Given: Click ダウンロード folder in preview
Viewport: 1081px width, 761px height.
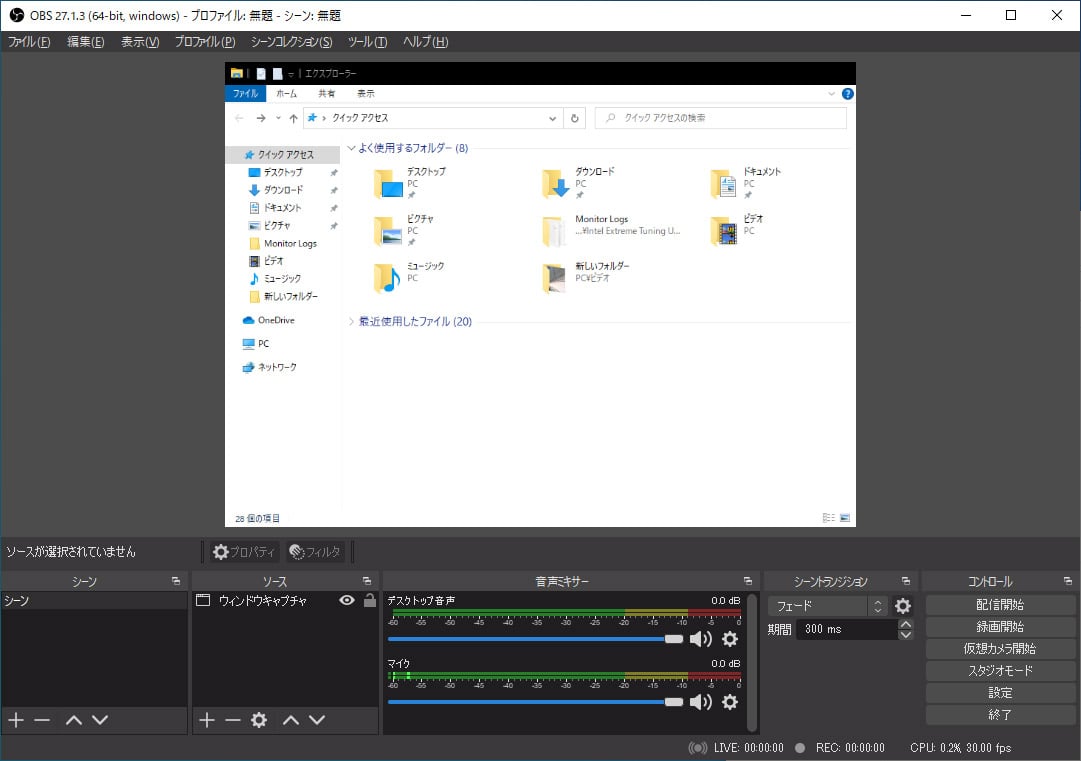Looking at the screenshot, I should [x=578, y=183].
